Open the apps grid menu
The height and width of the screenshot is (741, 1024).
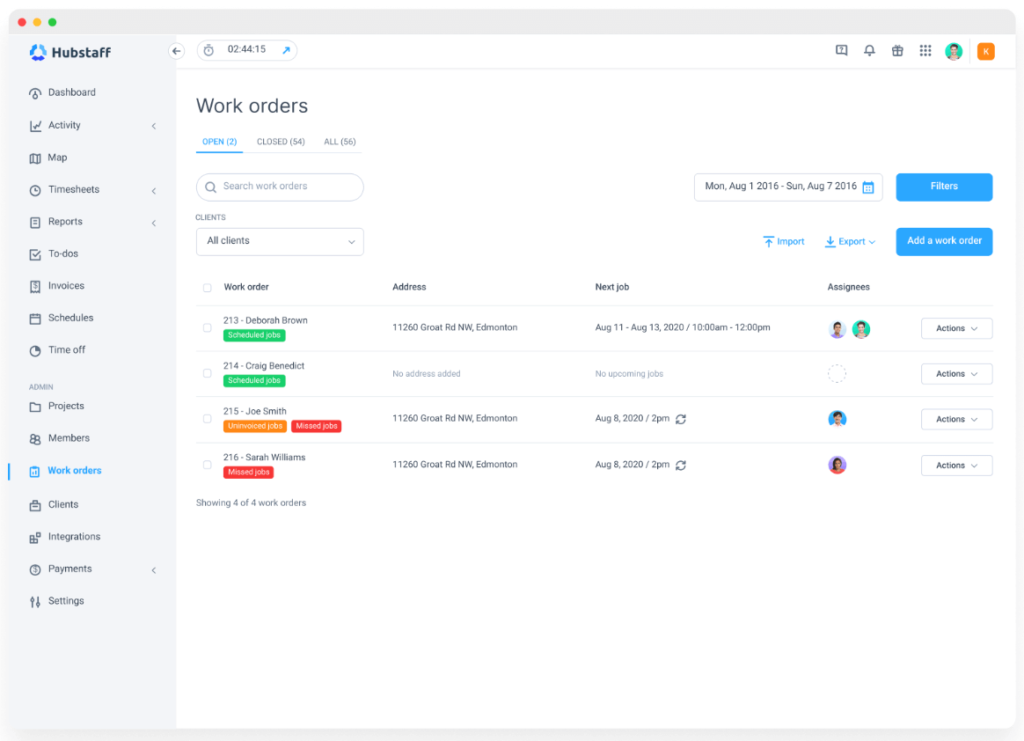pos(925,50)
